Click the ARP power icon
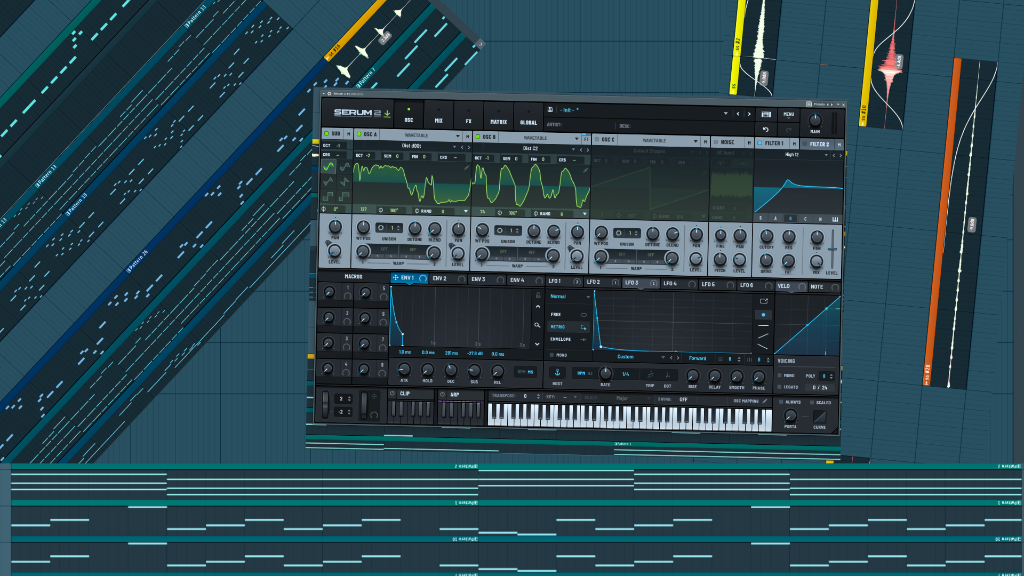This screenshot has width=1024, height=576. tap(442, 394)
